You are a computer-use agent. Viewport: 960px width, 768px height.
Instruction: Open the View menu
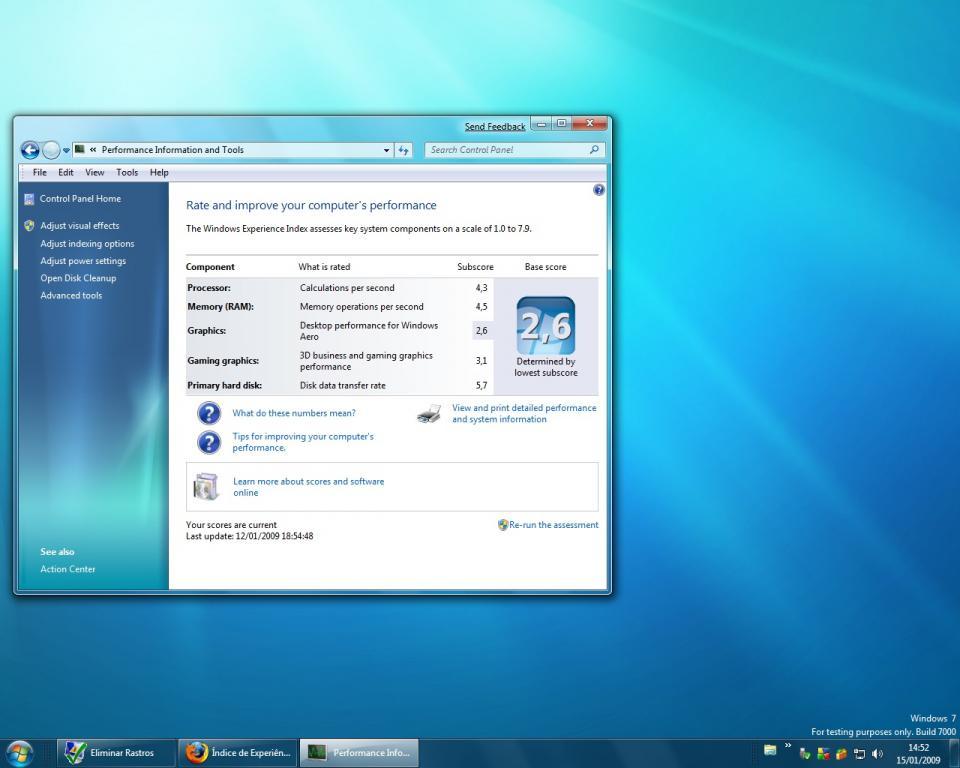pyautogui.click(x=94, y=173)
